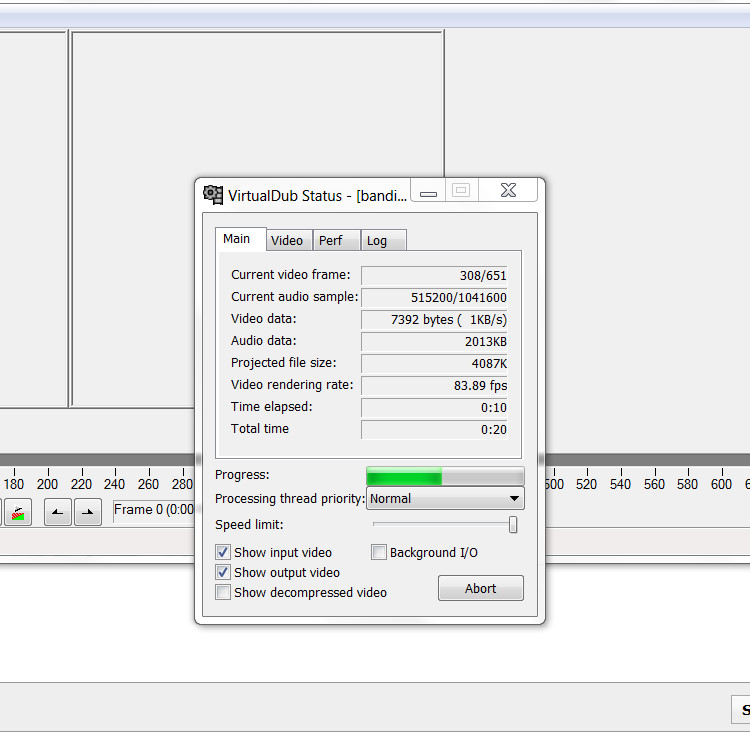Open the Video tab
Viewport: 750px width, 749px height.
click(289, 241)
